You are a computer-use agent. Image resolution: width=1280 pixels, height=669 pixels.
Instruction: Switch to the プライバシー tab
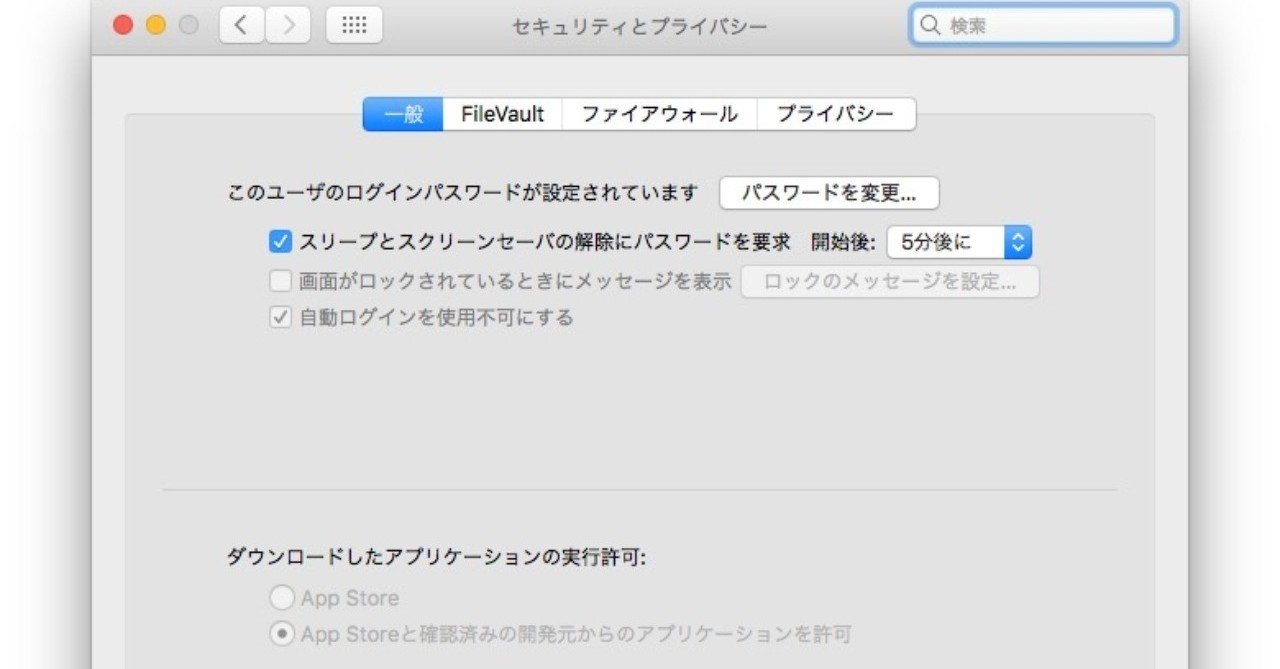pyautogui.click(x=835, y=114)
